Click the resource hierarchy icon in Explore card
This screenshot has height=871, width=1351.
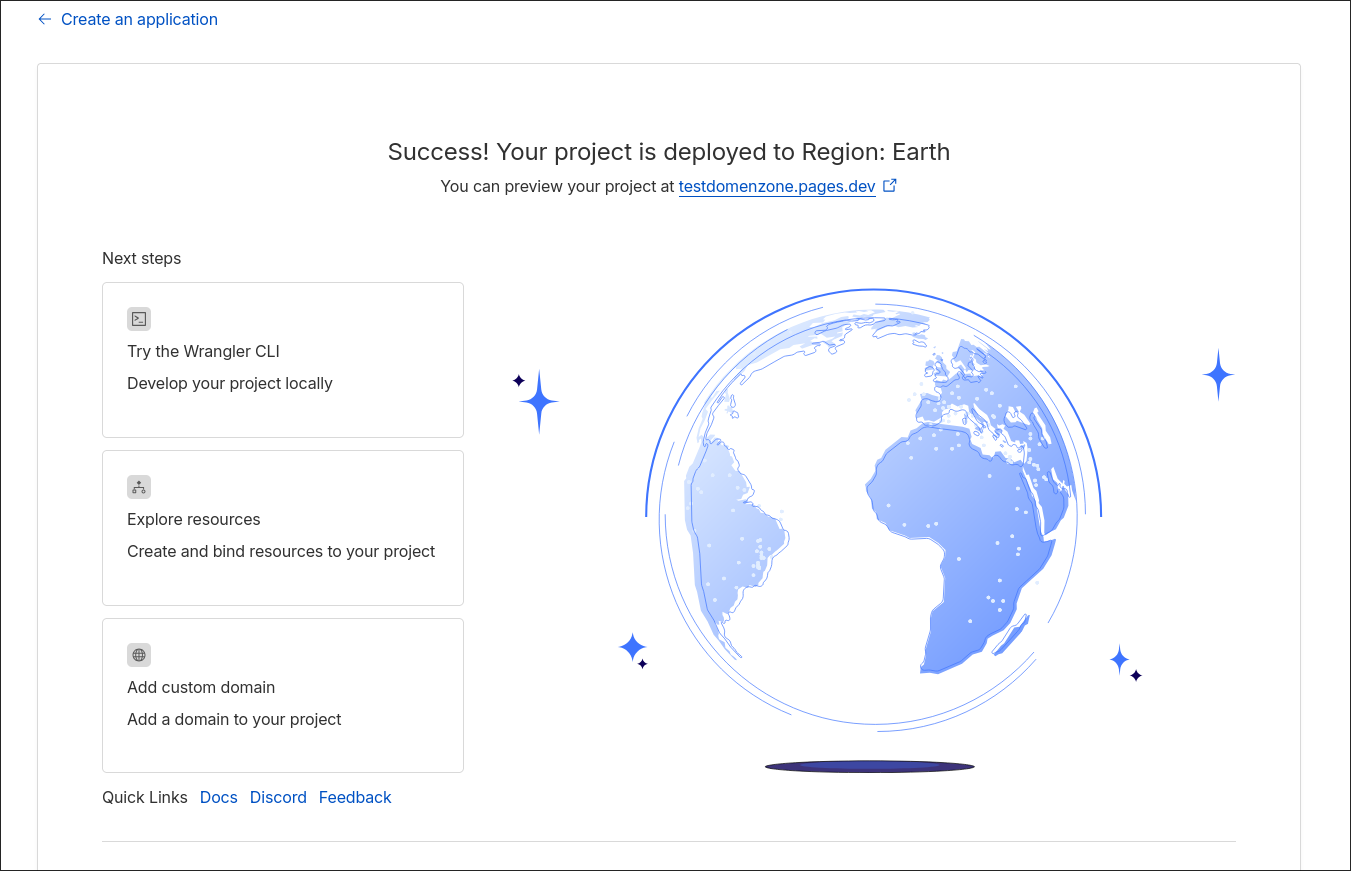pyautogui.click(x=139, y=487)
